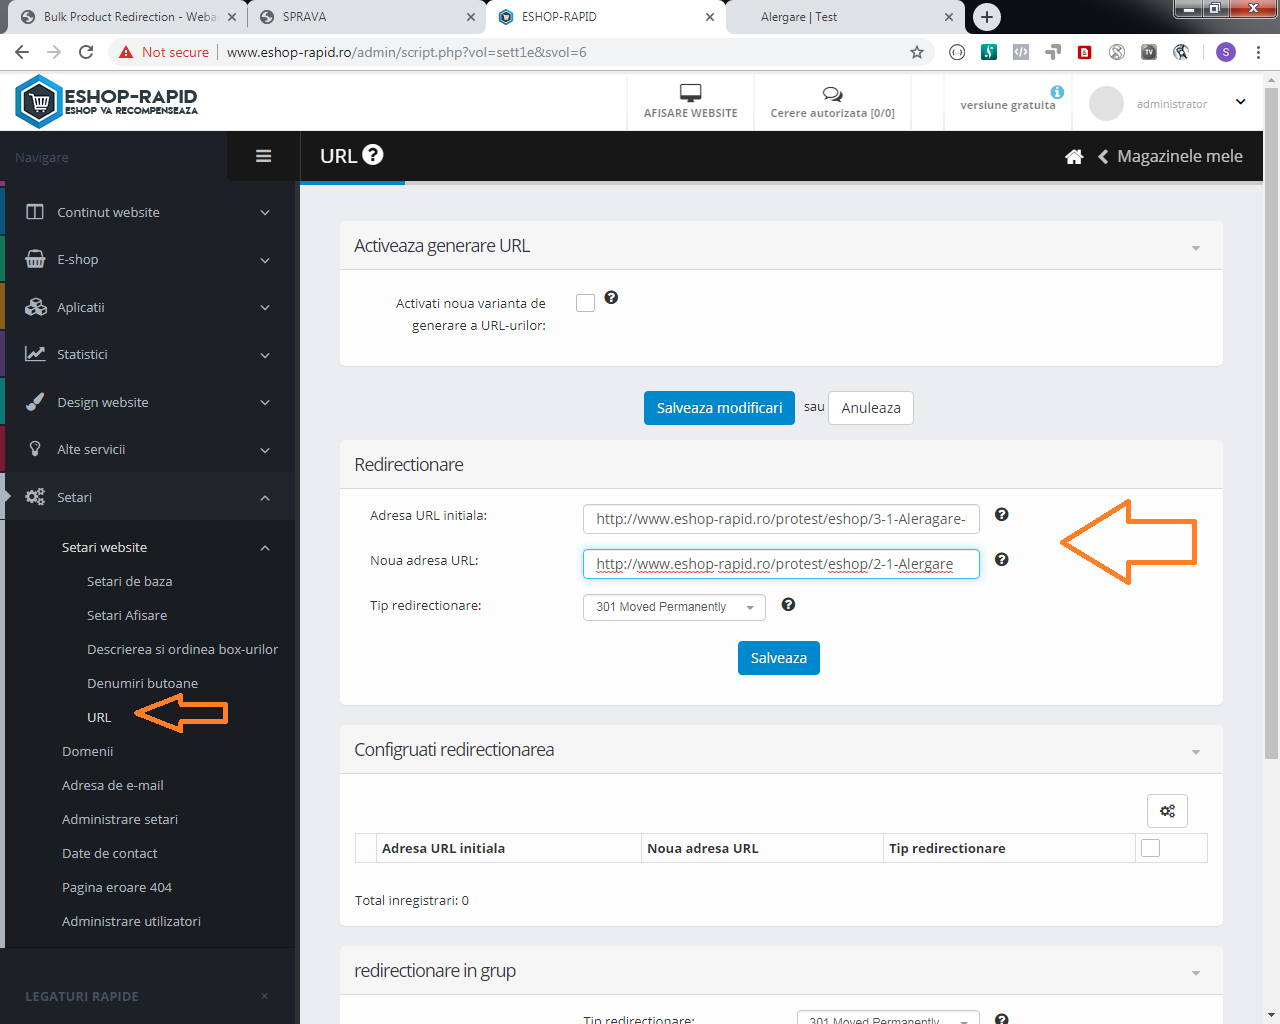Click Adresa URL initiala input field
The height and width of the screenshot is (1024, 1280).
[x=781, y=519]
